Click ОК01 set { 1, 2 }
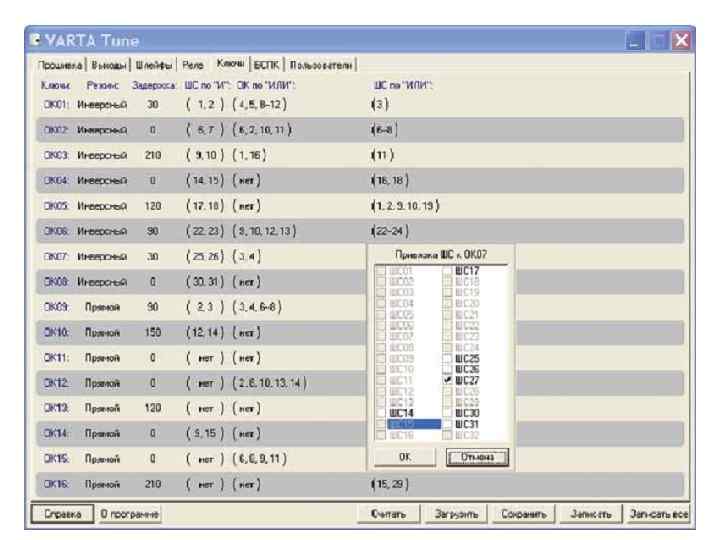This screenshot has width=720, height=540. [205, 105]
